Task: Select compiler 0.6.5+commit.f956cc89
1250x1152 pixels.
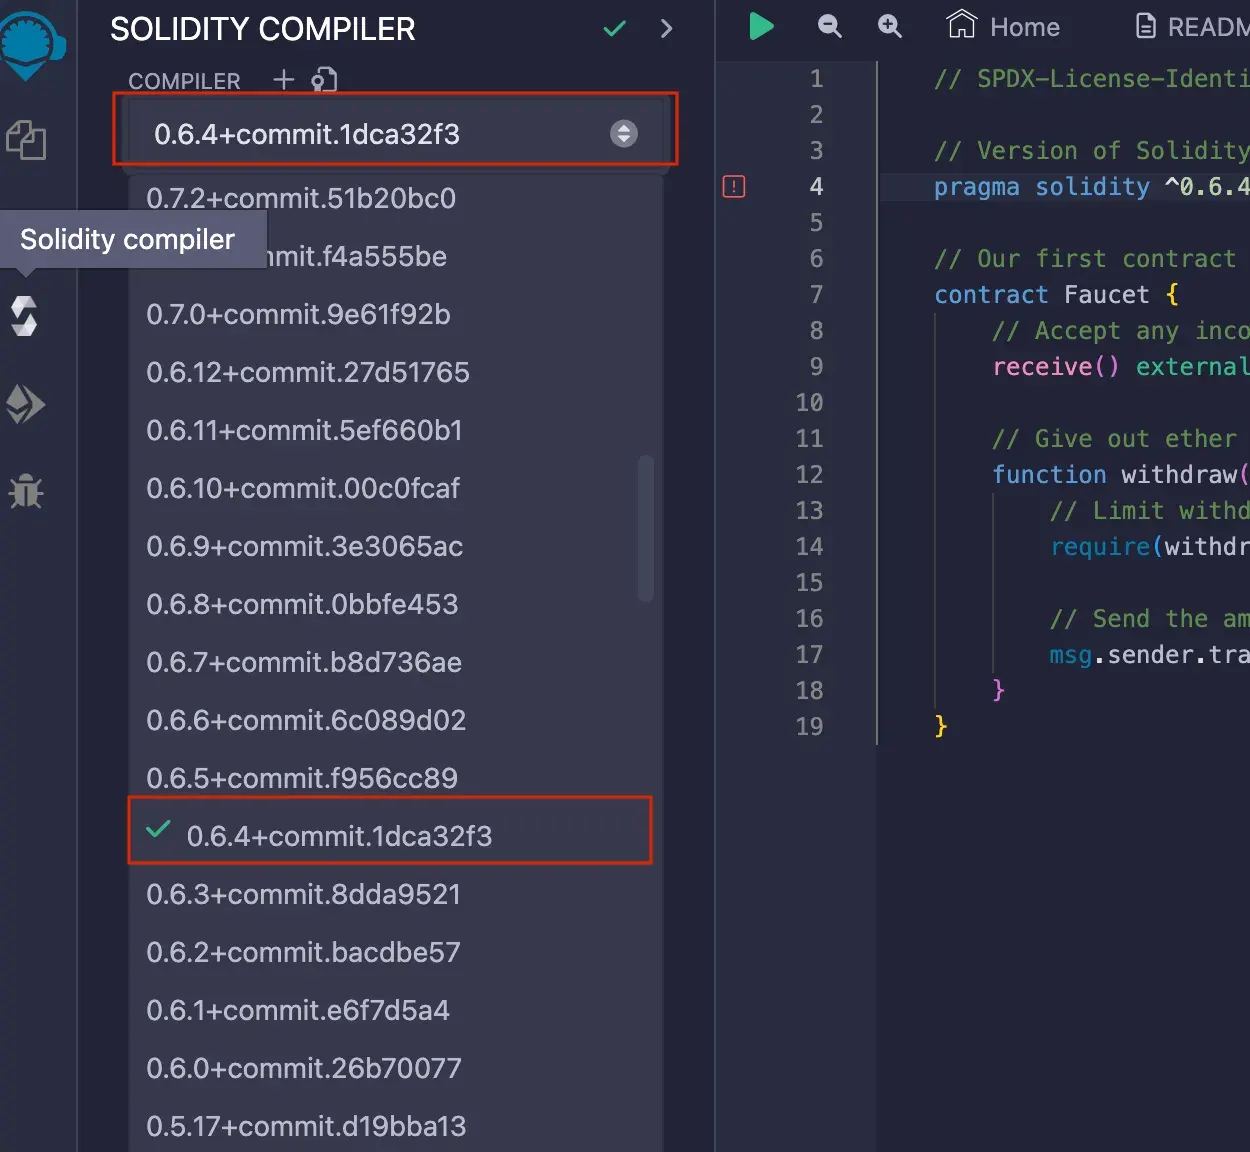Action: (x=395, y=778)
